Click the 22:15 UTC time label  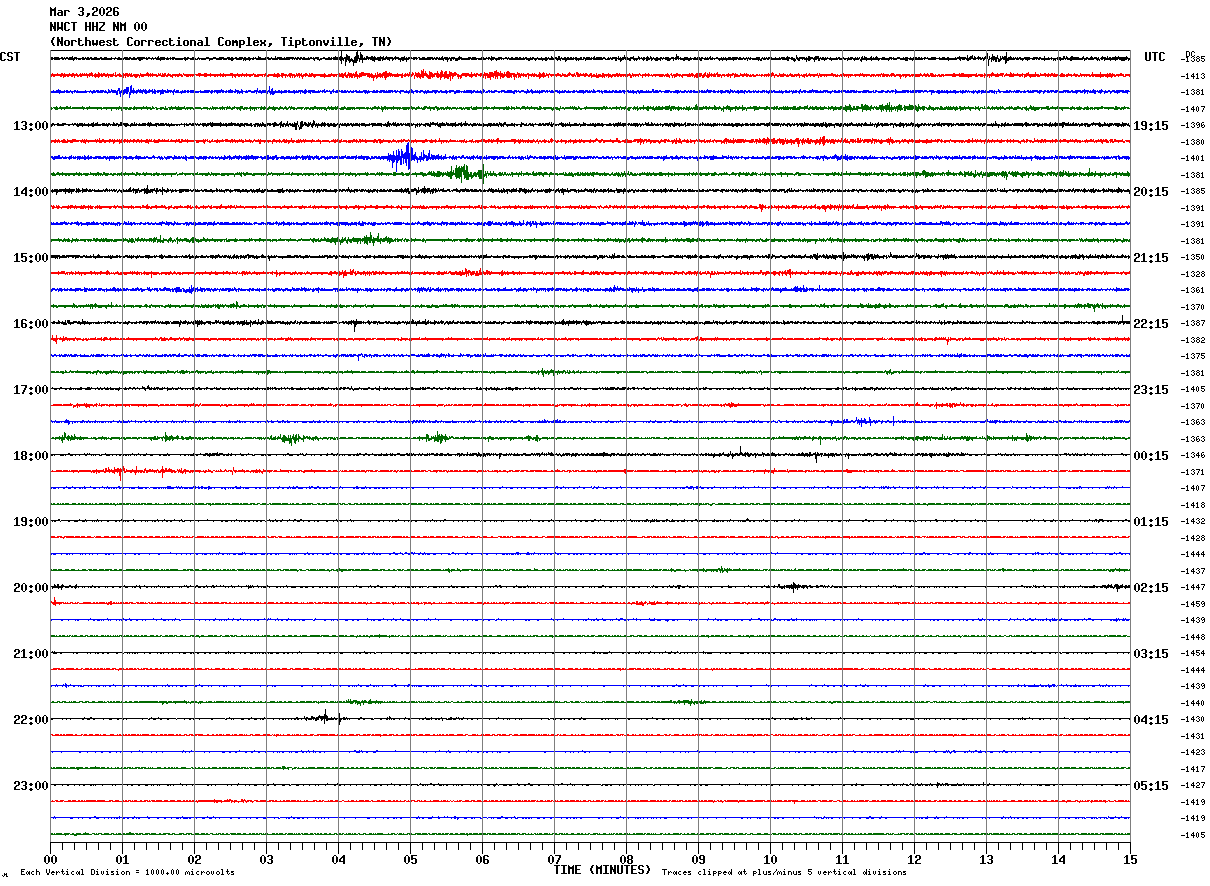pyautogui.click(x=1151, y=324)
